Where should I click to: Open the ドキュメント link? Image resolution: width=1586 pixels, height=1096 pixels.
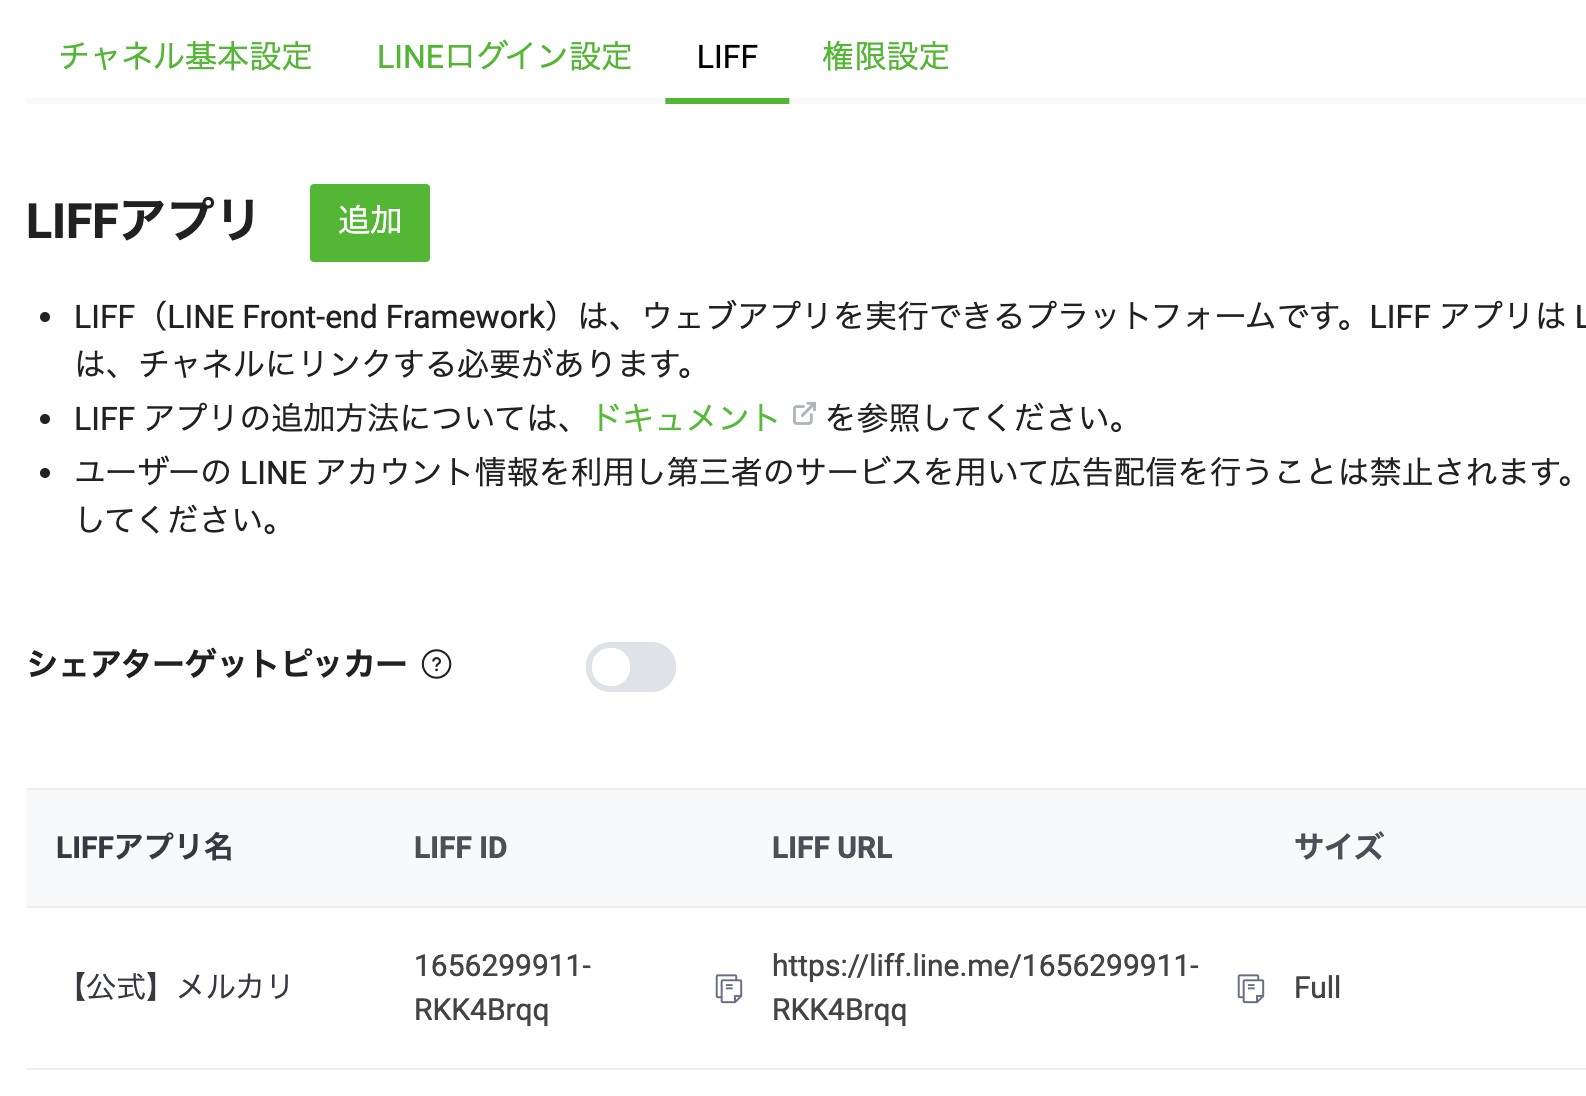(x=685, y=417)
